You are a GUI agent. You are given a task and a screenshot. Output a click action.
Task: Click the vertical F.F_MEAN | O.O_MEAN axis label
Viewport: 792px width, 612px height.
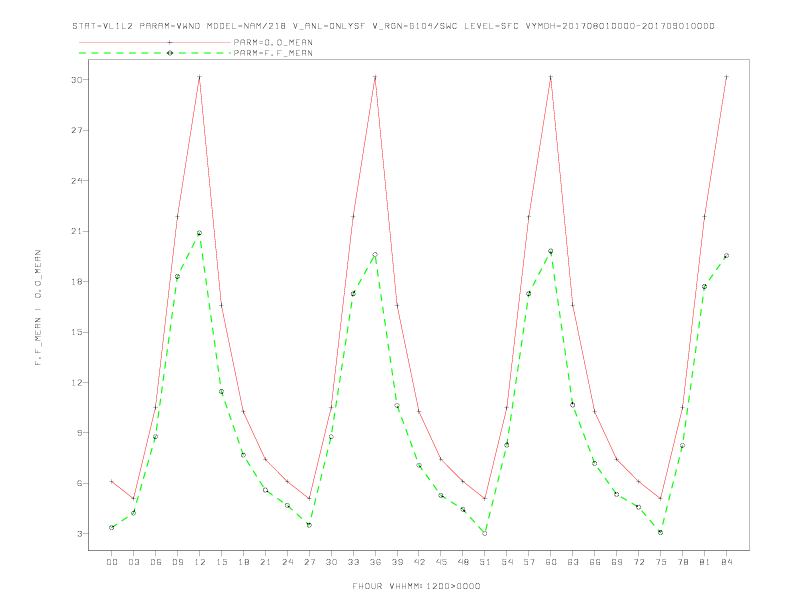click(x=38, y=308)
